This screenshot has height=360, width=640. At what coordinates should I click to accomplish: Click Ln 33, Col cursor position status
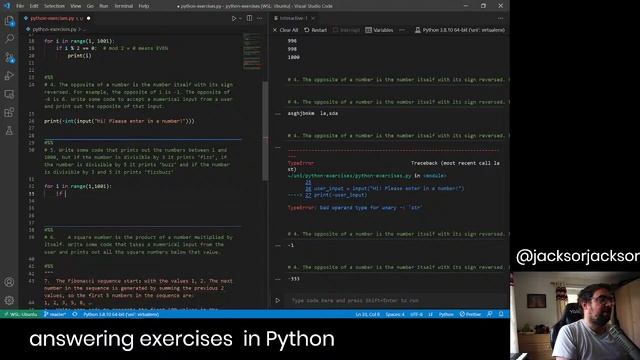click(367, 314)
